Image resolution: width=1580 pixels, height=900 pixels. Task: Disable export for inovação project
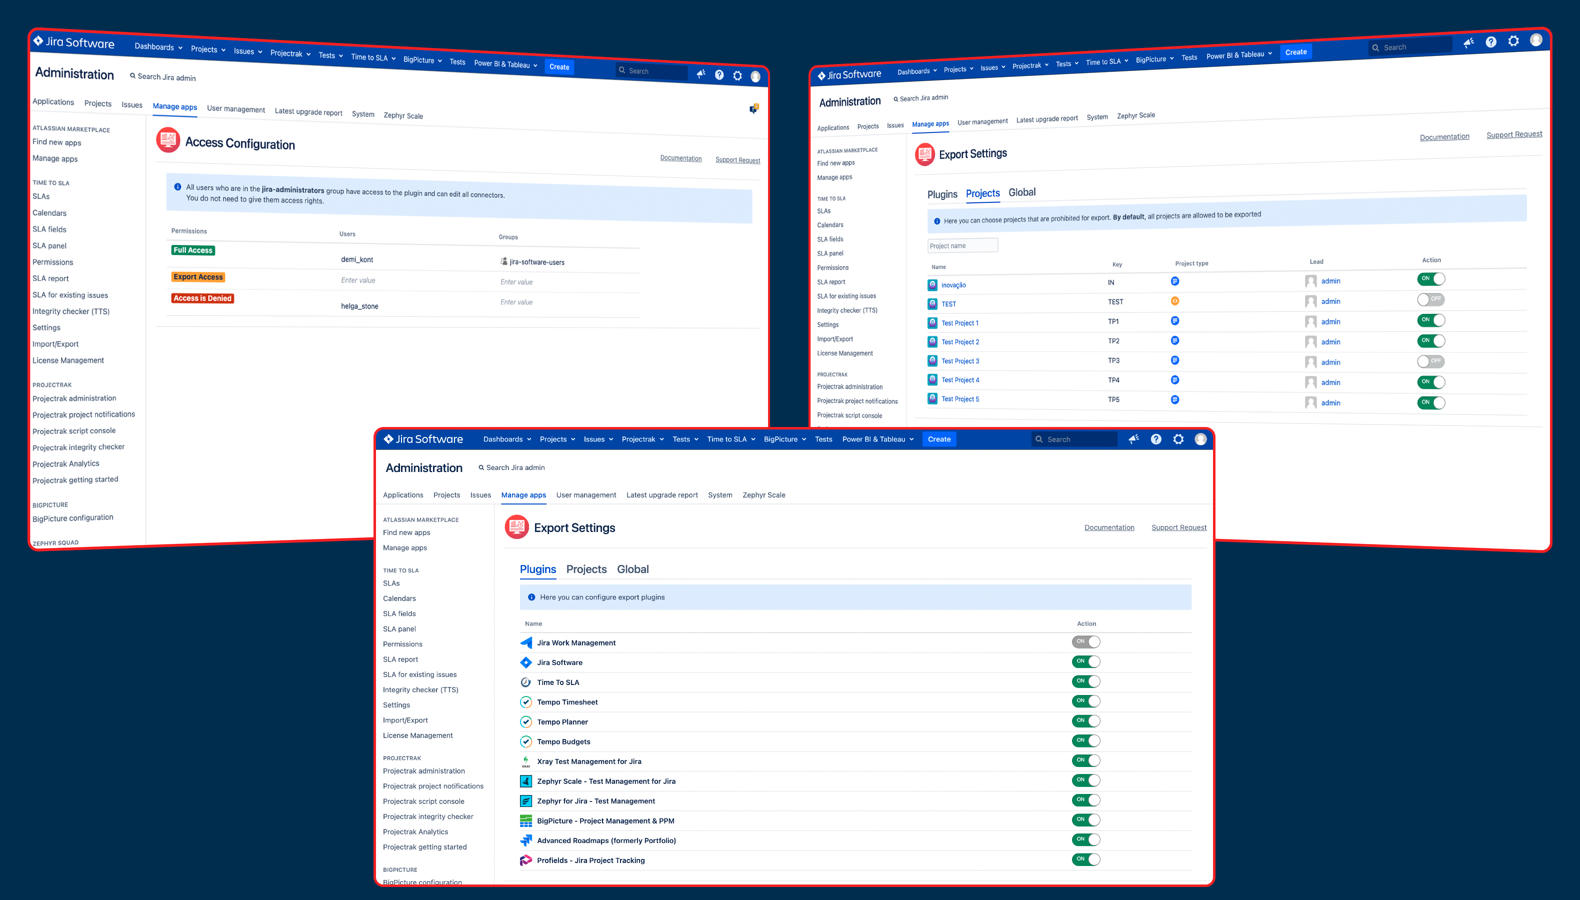(x=1431, y=279)
